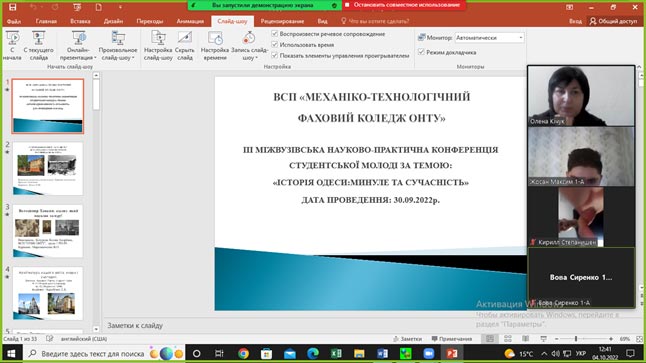
Task: Open slideshow setup (Настройка слайд-шоу)
Action: (158, 45)
